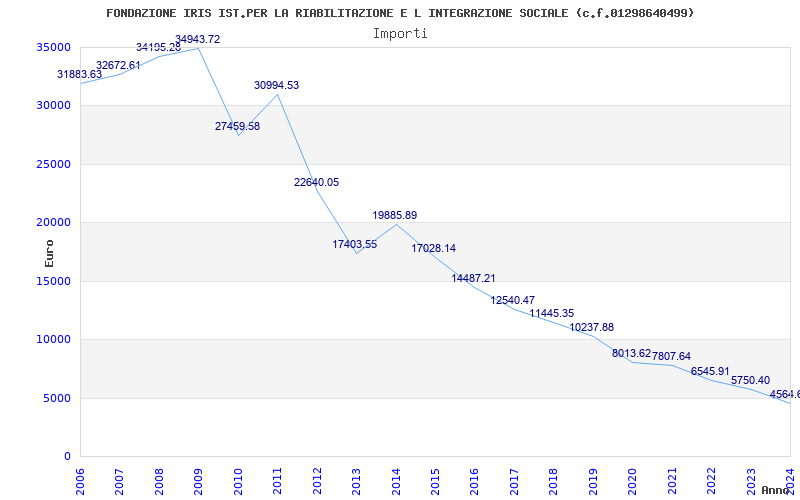Viewport: 800px width, 500px height.
Task: Click x-axis year 2006
Action: (x=80, y=481)
